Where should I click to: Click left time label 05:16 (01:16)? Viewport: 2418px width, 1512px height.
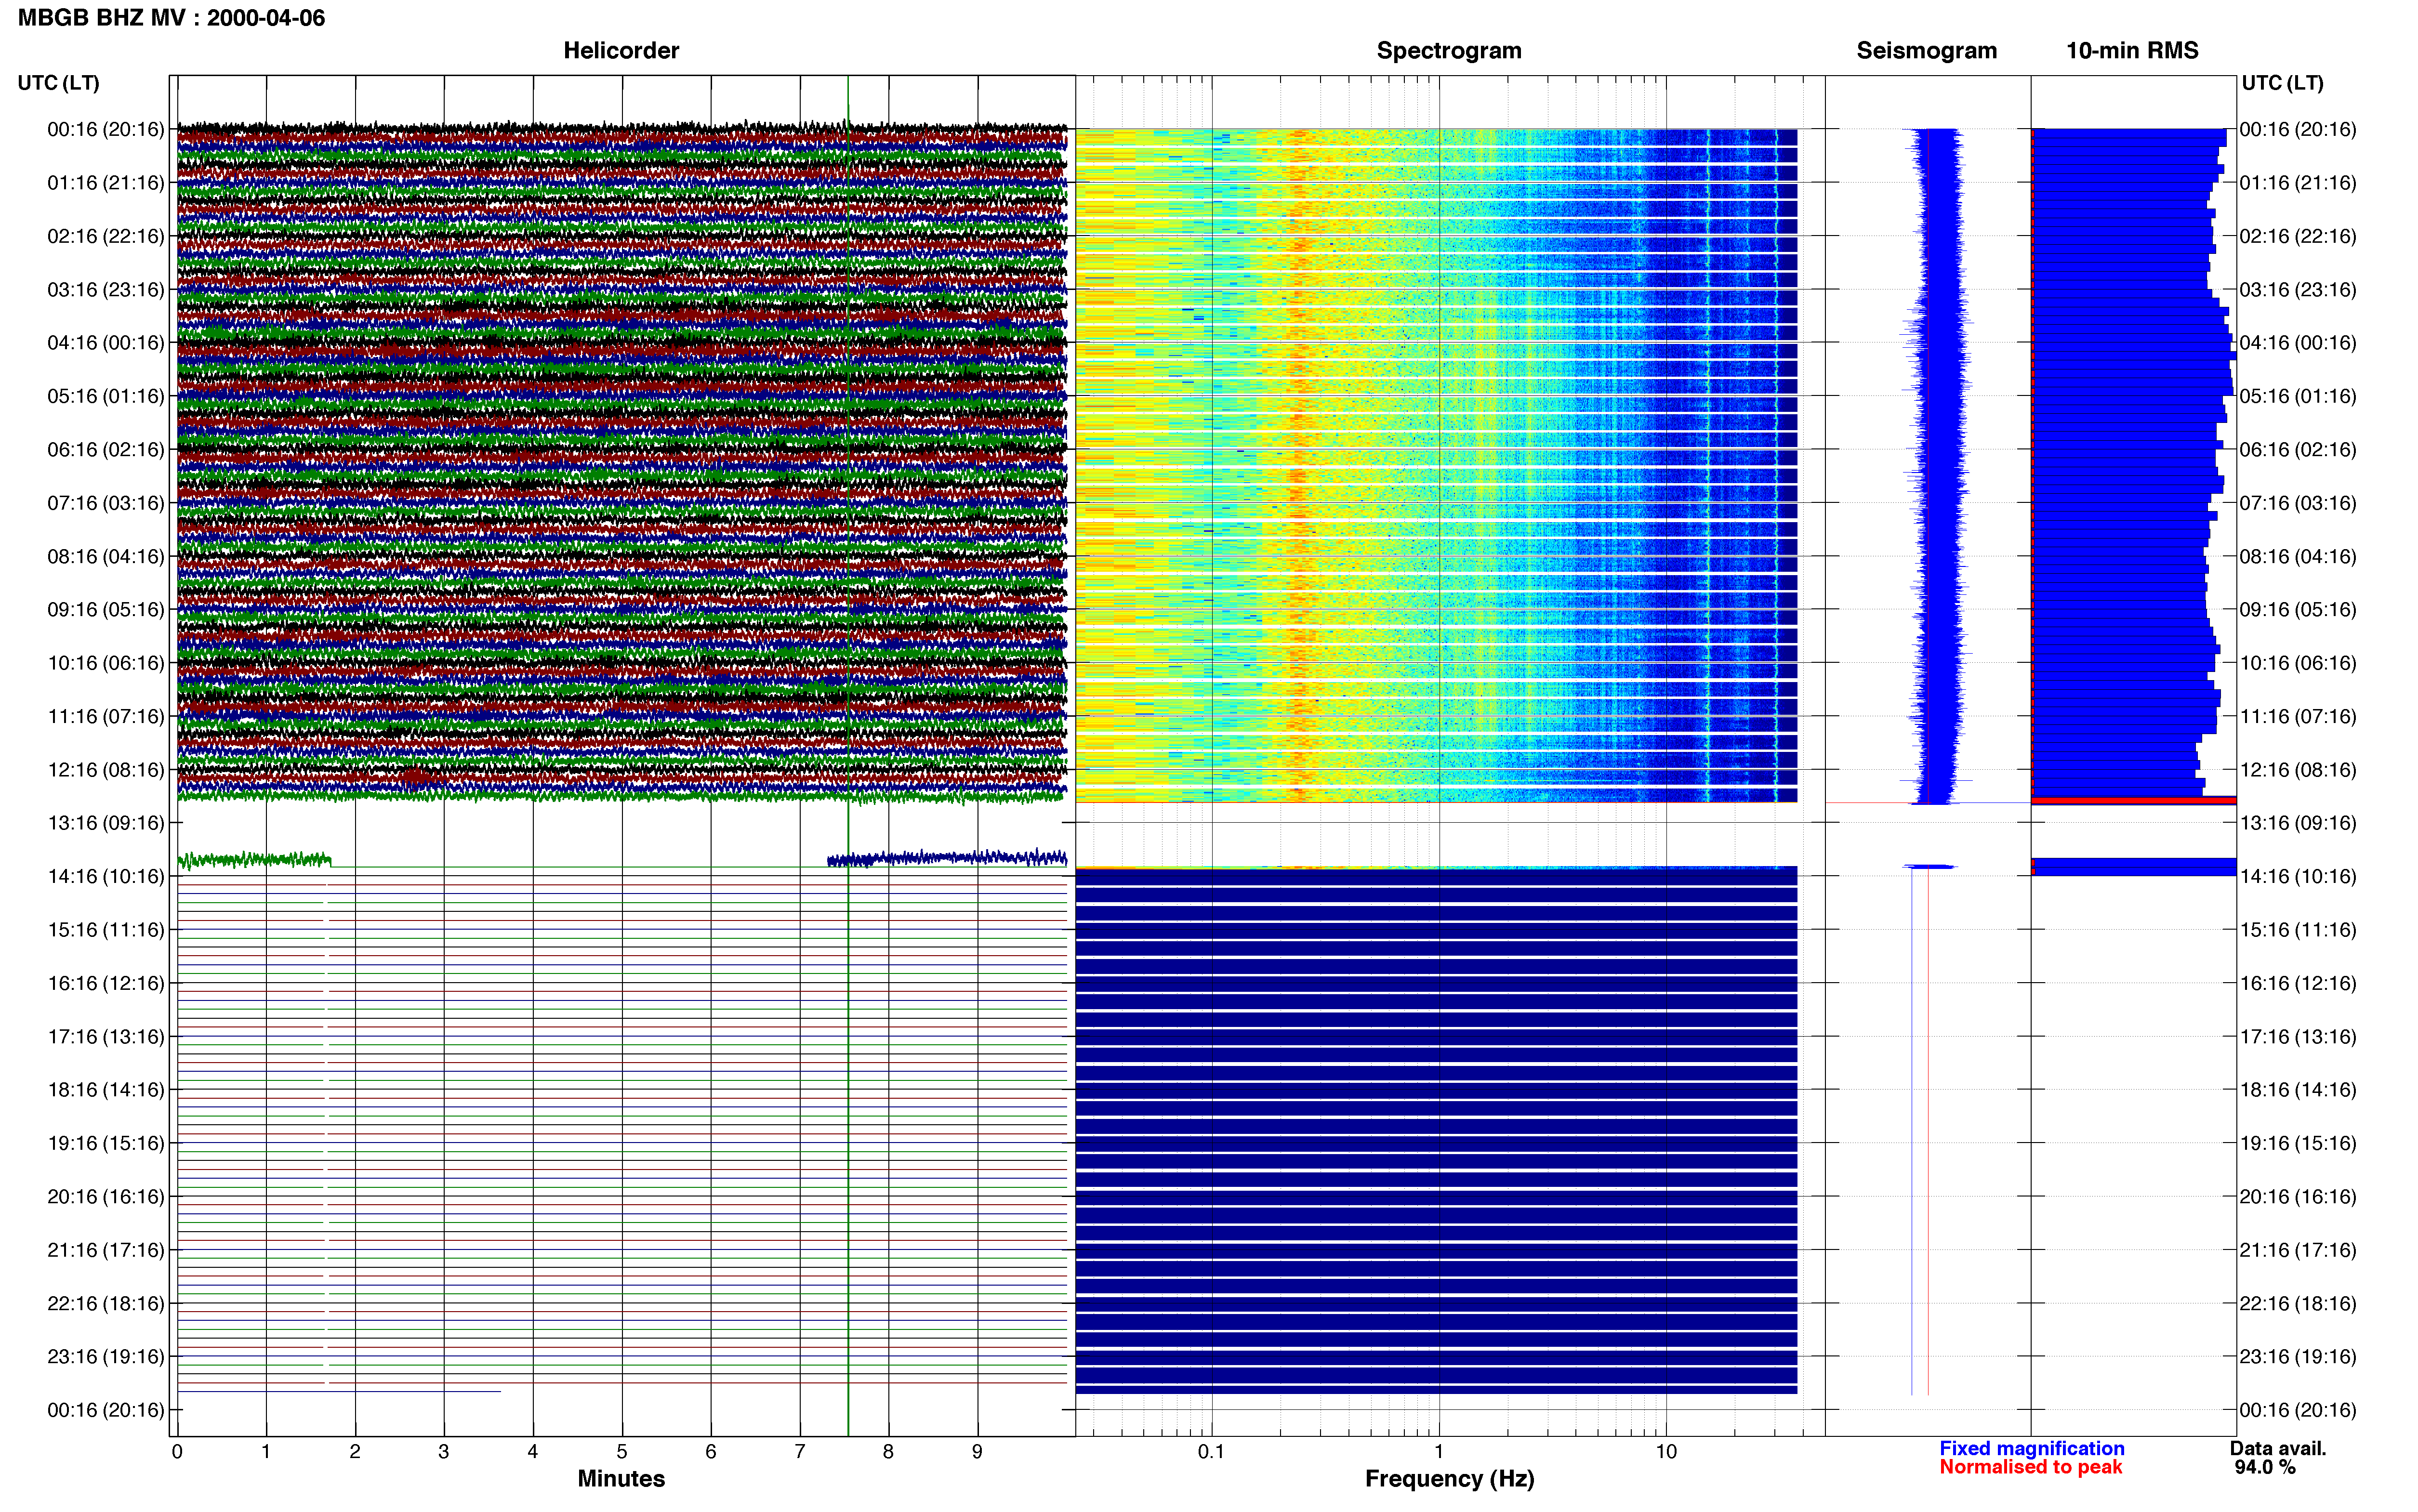[106, 396]
